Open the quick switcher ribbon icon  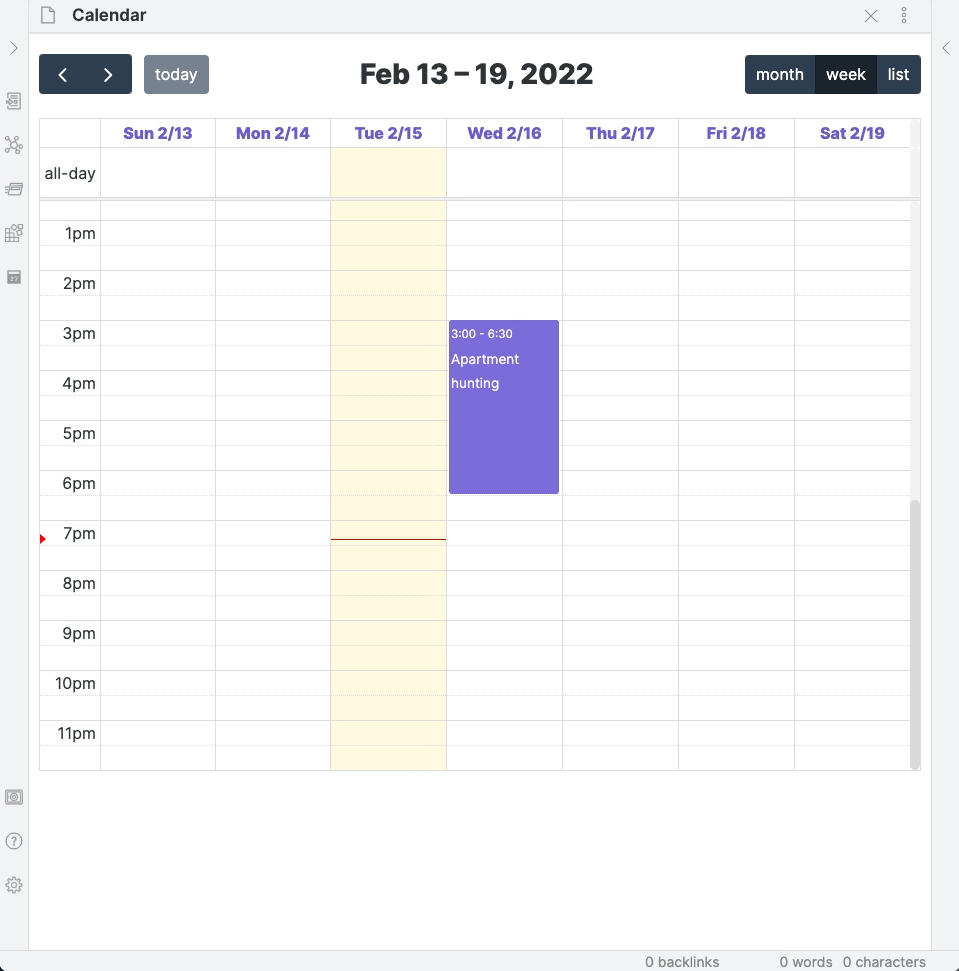click(x=14, y=101)
